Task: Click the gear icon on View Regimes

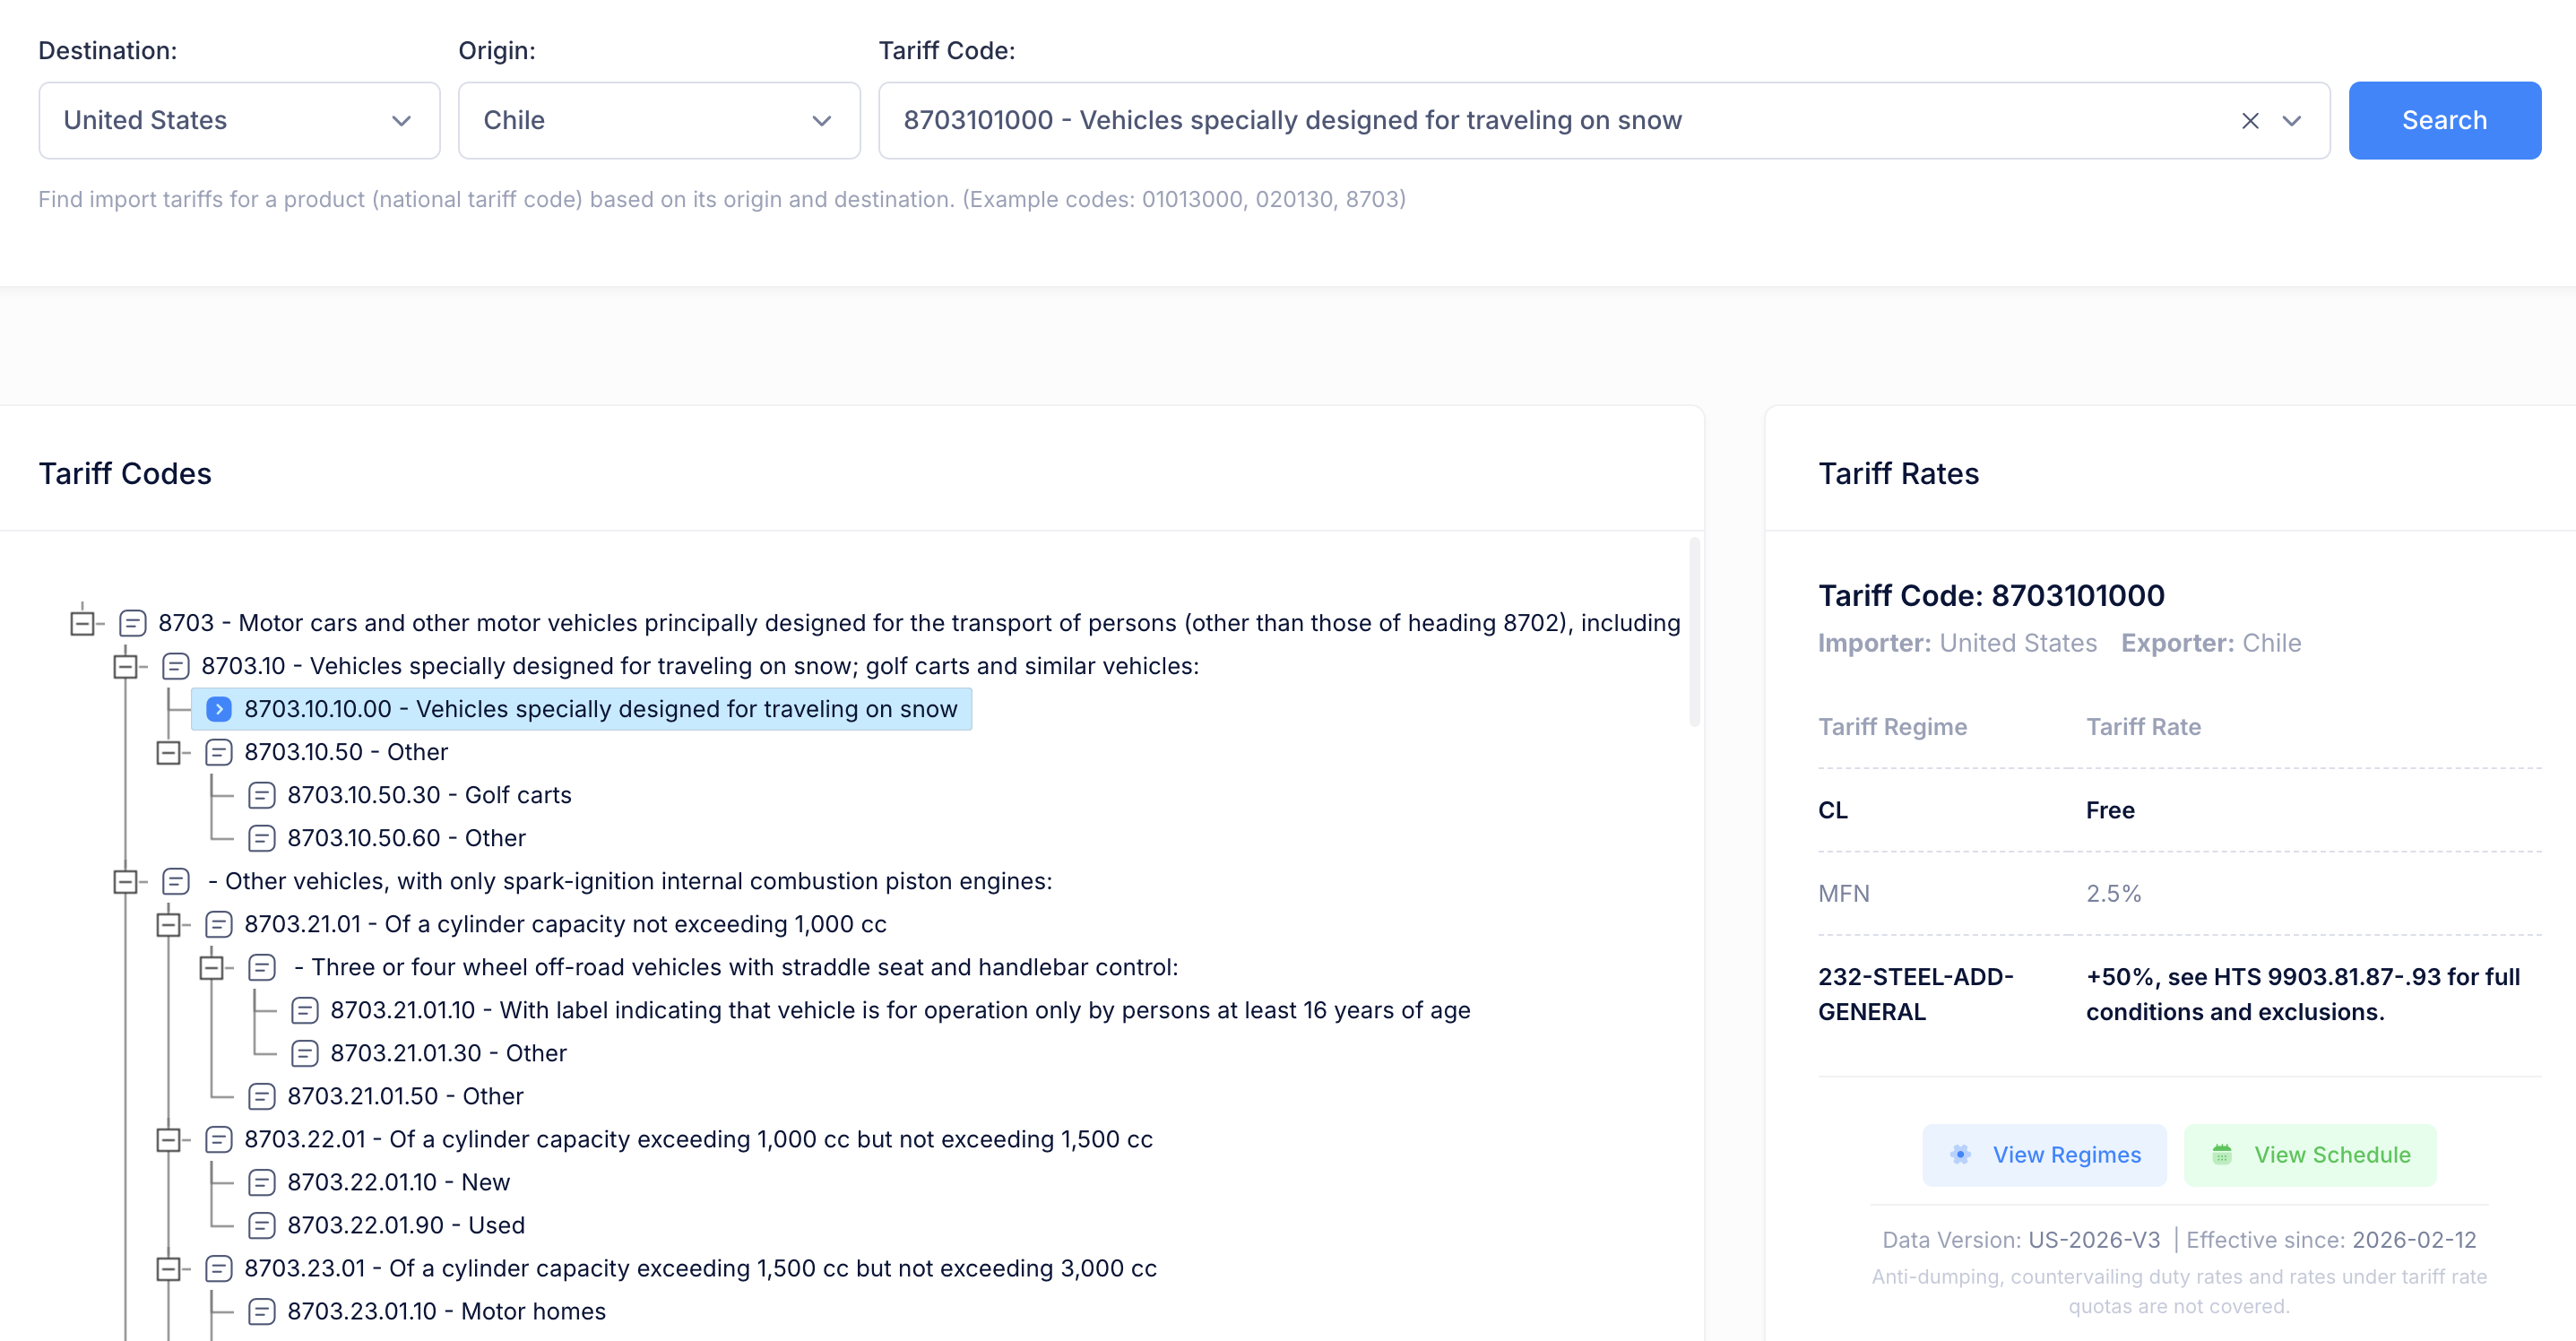Action: click(1960, 1155)
